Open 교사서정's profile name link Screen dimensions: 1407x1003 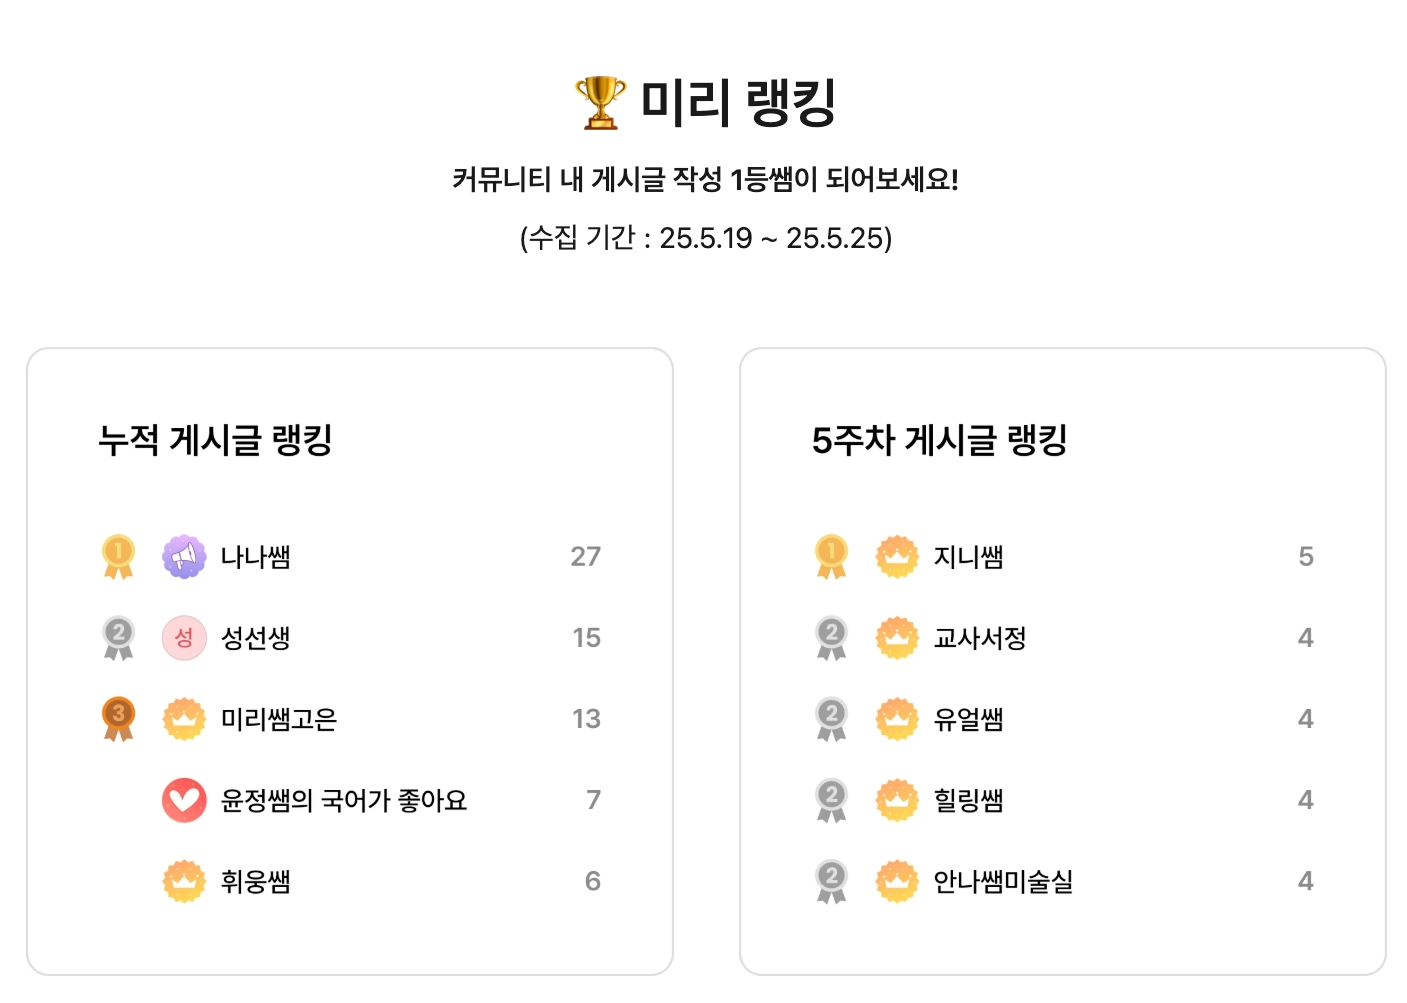[980, 638]
